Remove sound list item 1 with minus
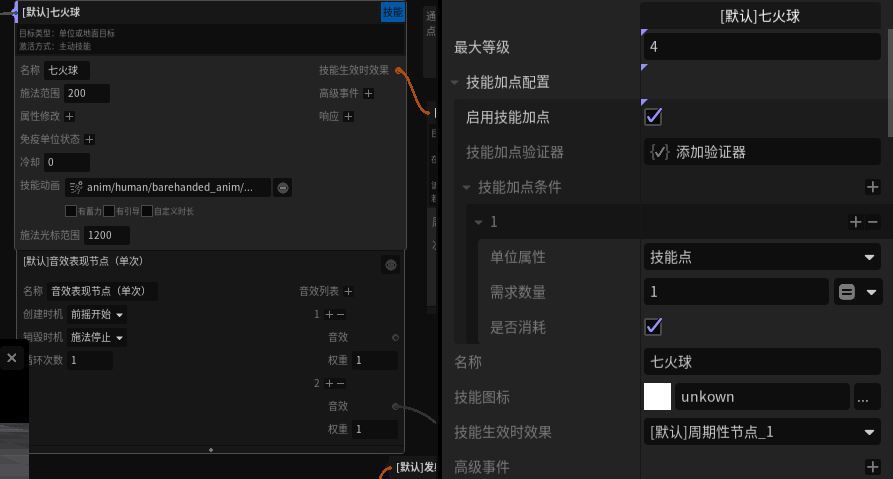893x479 pixels. (341, 314)
